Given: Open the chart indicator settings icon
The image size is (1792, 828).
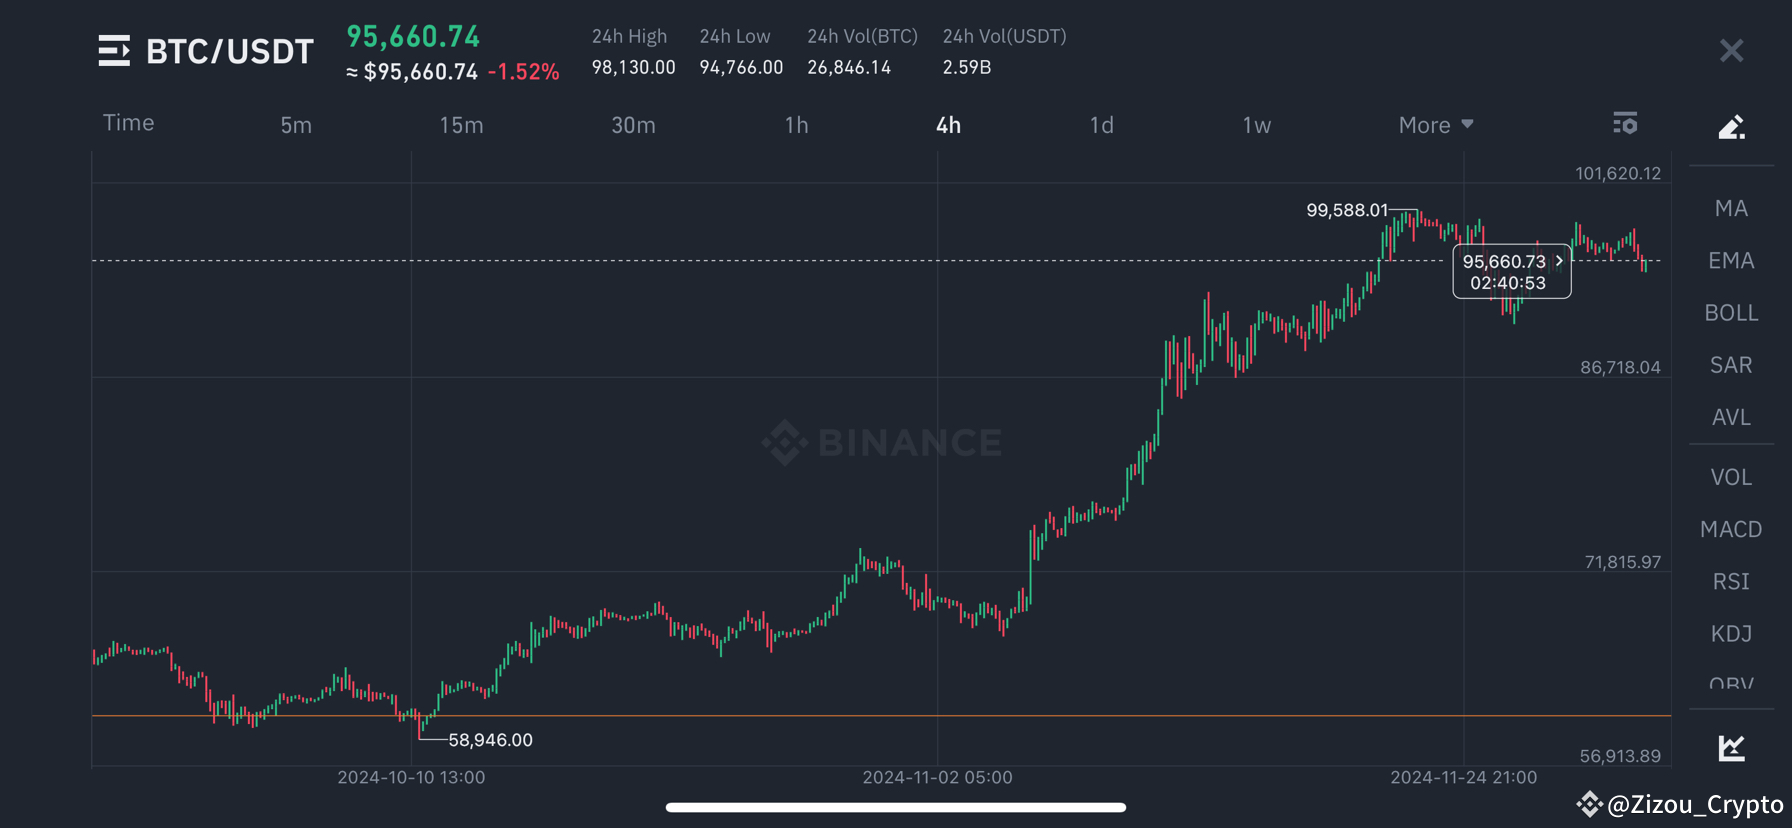Looking at the screenshot, I should tap(1624, 123).
